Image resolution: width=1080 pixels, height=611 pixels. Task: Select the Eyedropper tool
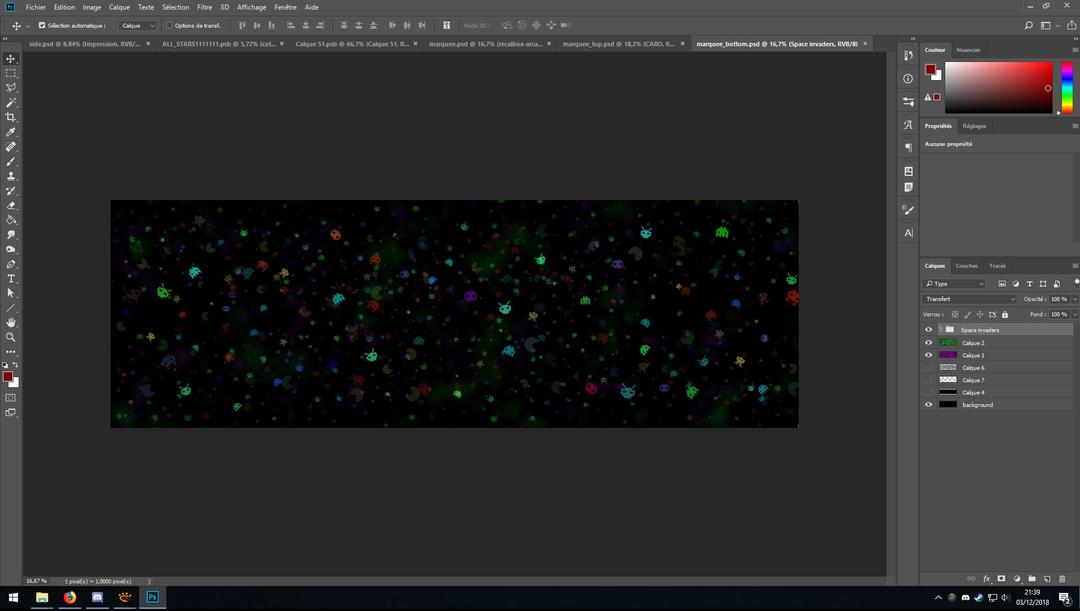coord(10,132)
